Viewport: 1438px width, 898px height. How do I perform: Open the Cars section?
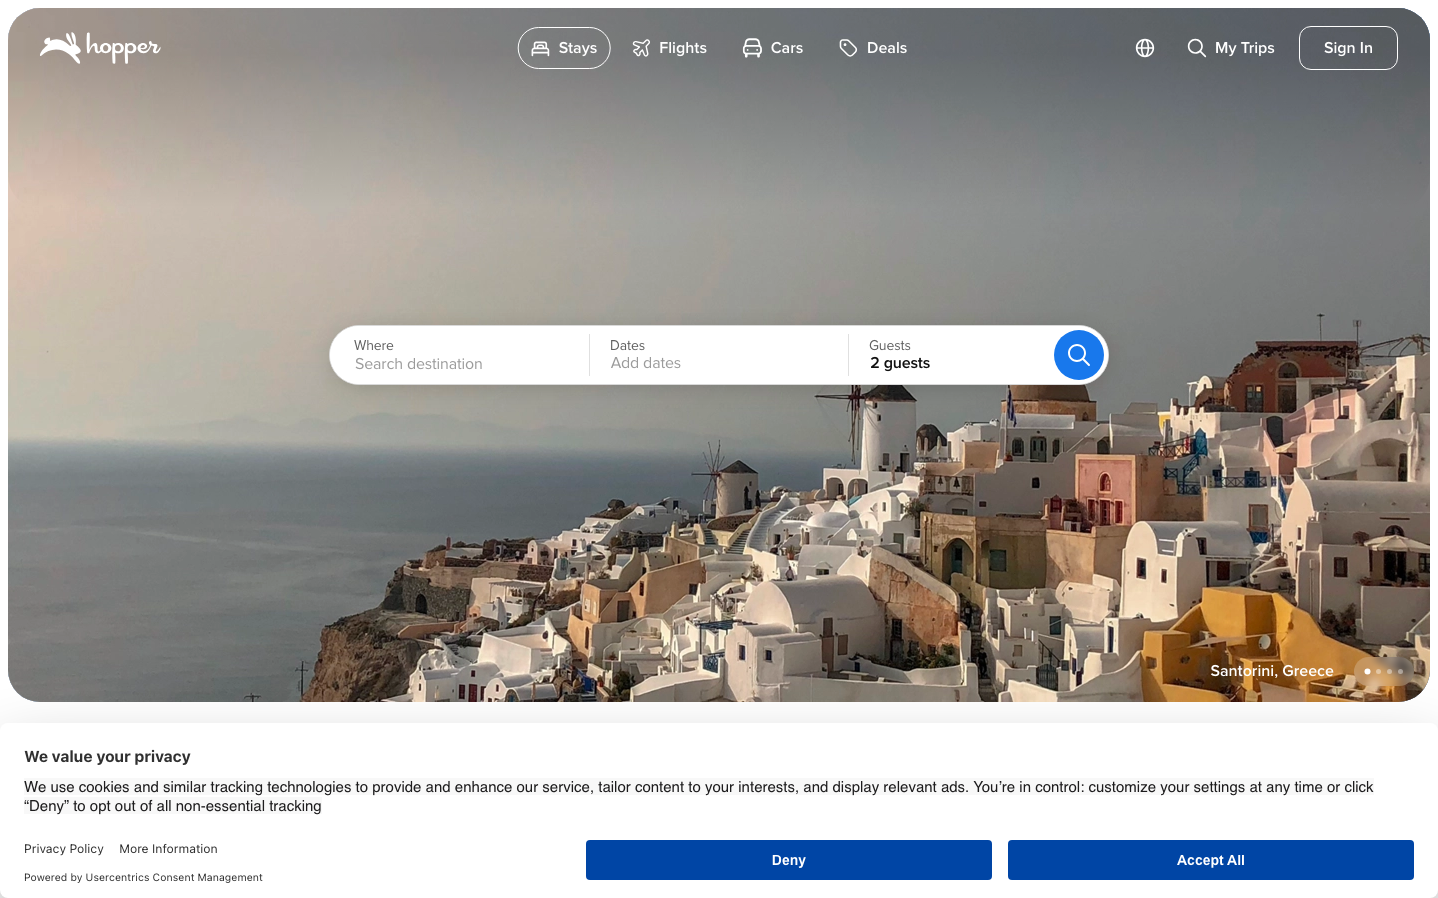[x=772, y=48]
